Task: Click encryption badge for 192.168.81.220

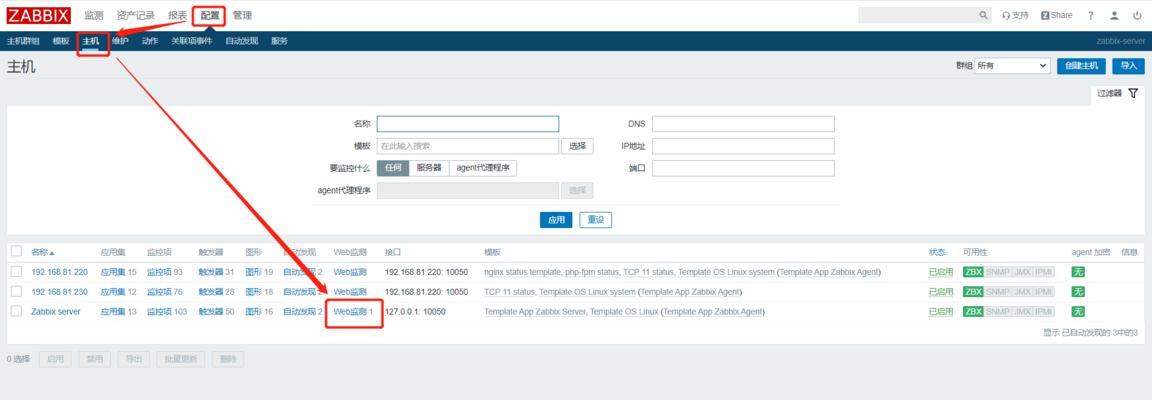Action: 1078,272
